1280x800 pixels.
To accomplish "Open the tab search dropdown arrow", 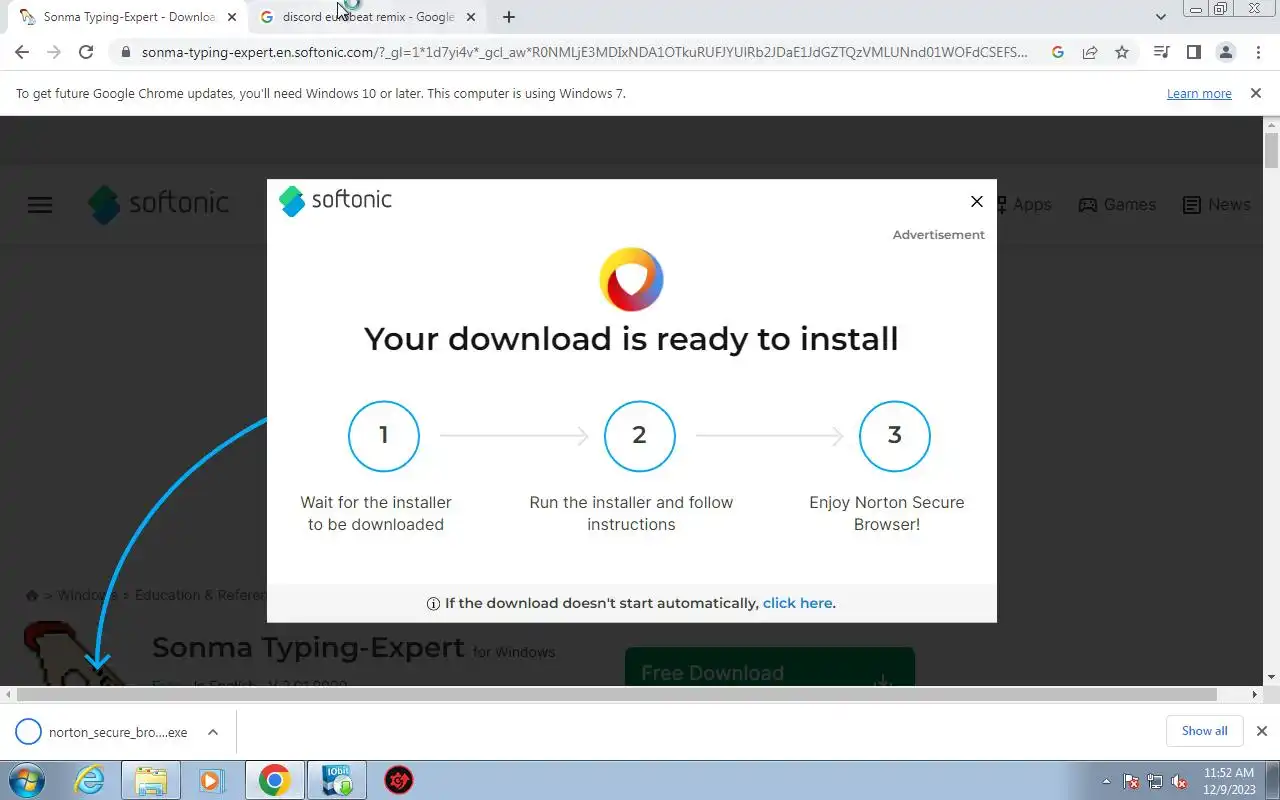I will 1161,17.
